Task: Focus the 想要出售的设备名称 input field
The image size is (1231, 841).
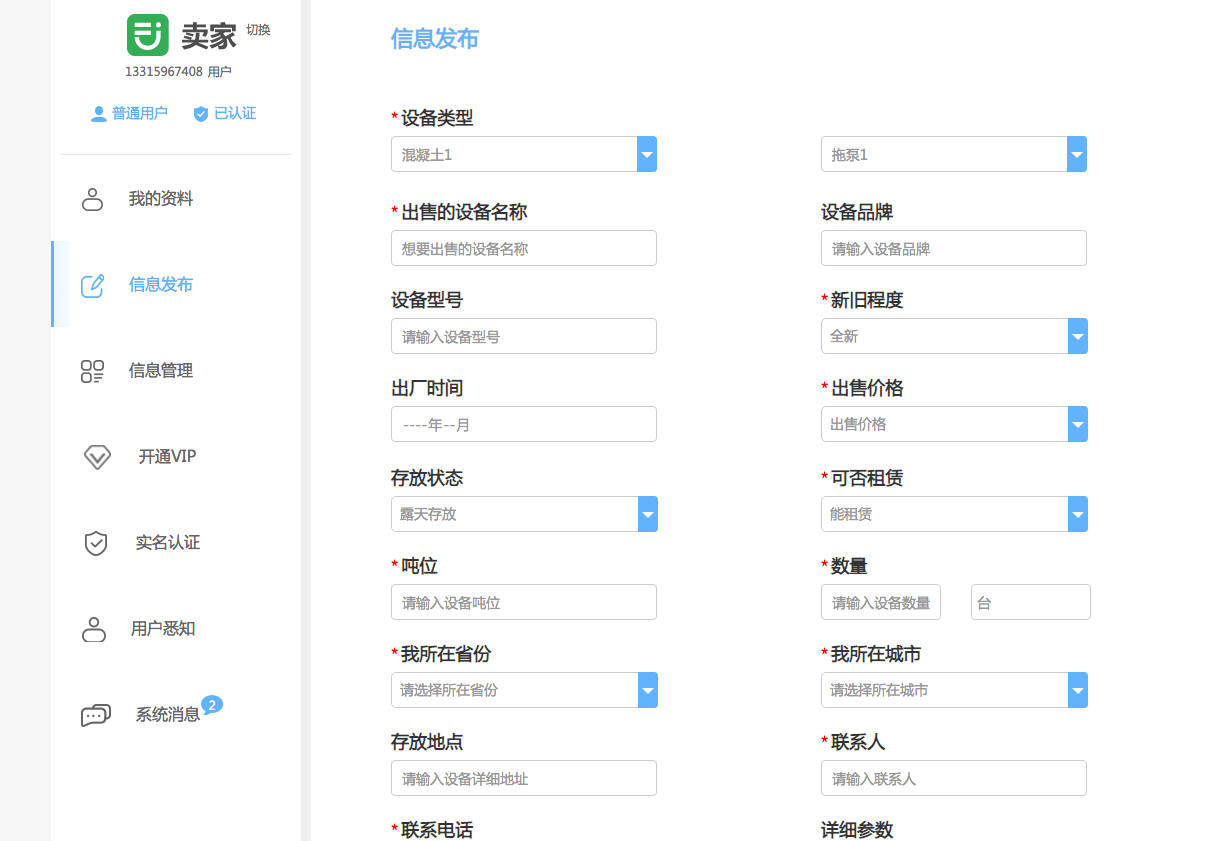Action: point(524,248)
